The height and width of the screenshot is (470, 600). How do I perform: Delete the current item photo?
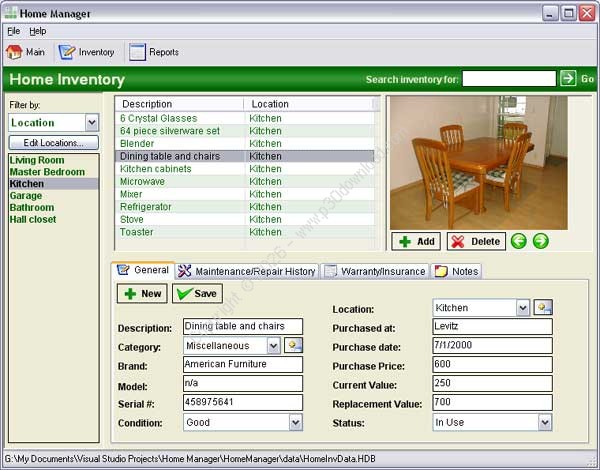point(476,242)
